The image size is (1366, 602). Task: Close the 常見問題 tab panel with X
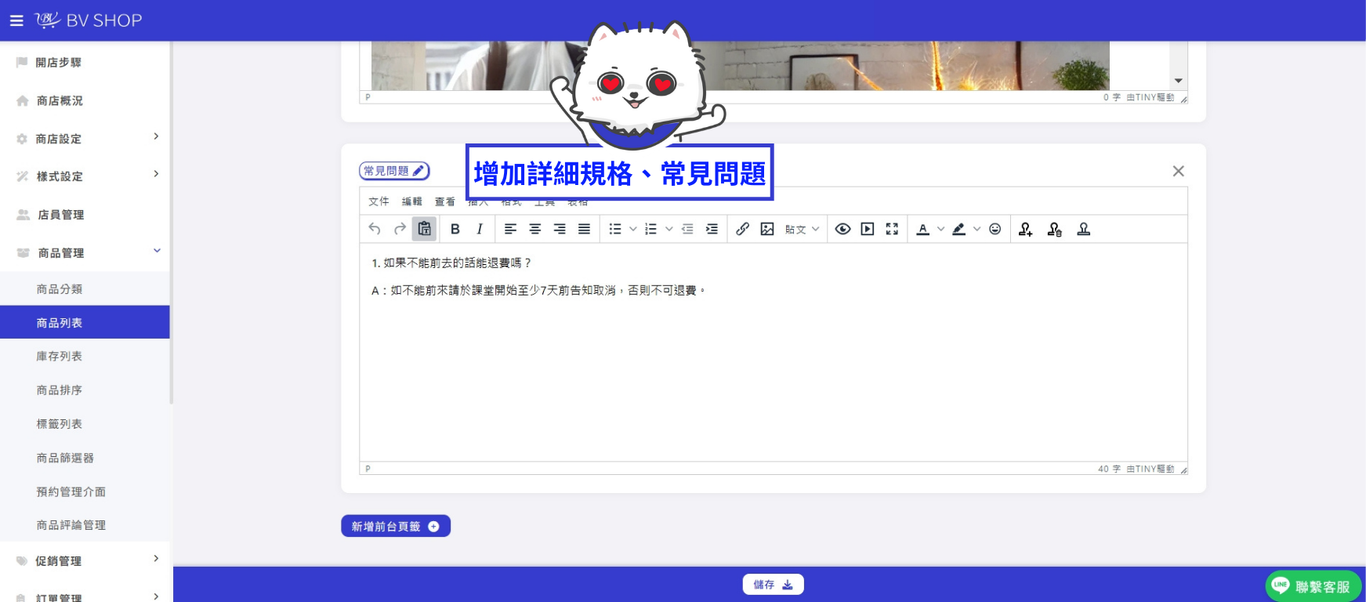1178,171
